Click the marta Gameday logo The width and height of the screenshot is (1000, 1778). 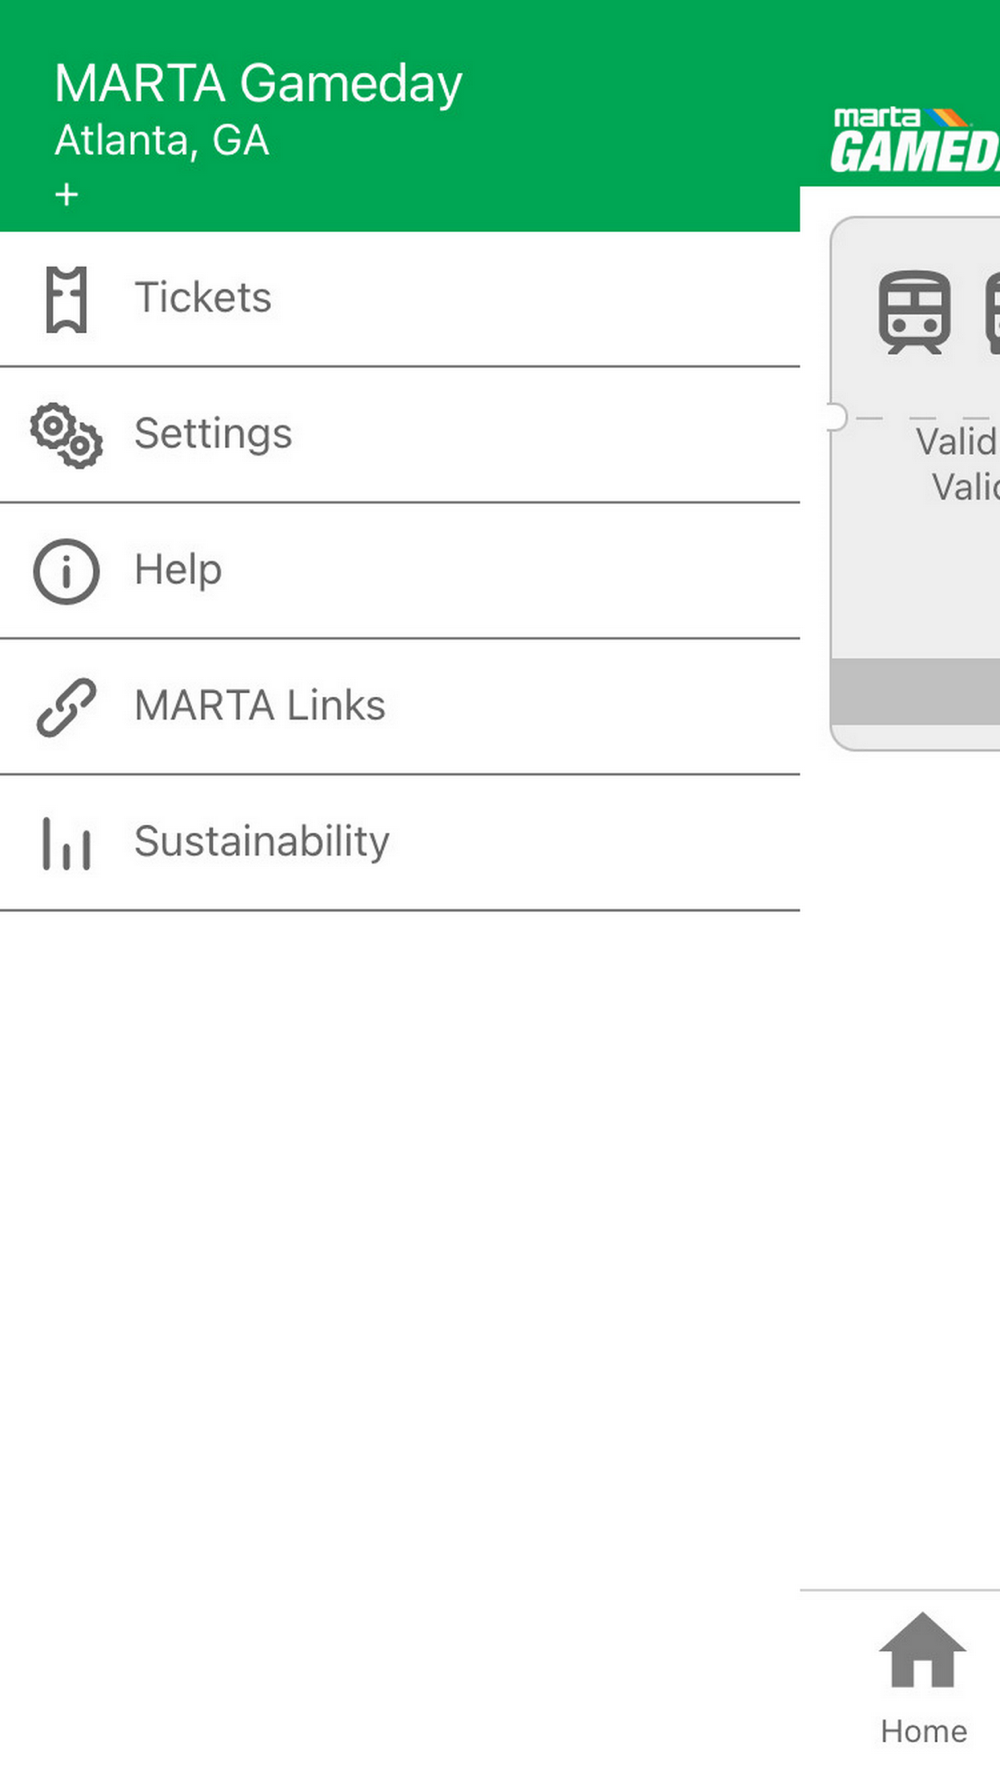[x=915, y=142]
